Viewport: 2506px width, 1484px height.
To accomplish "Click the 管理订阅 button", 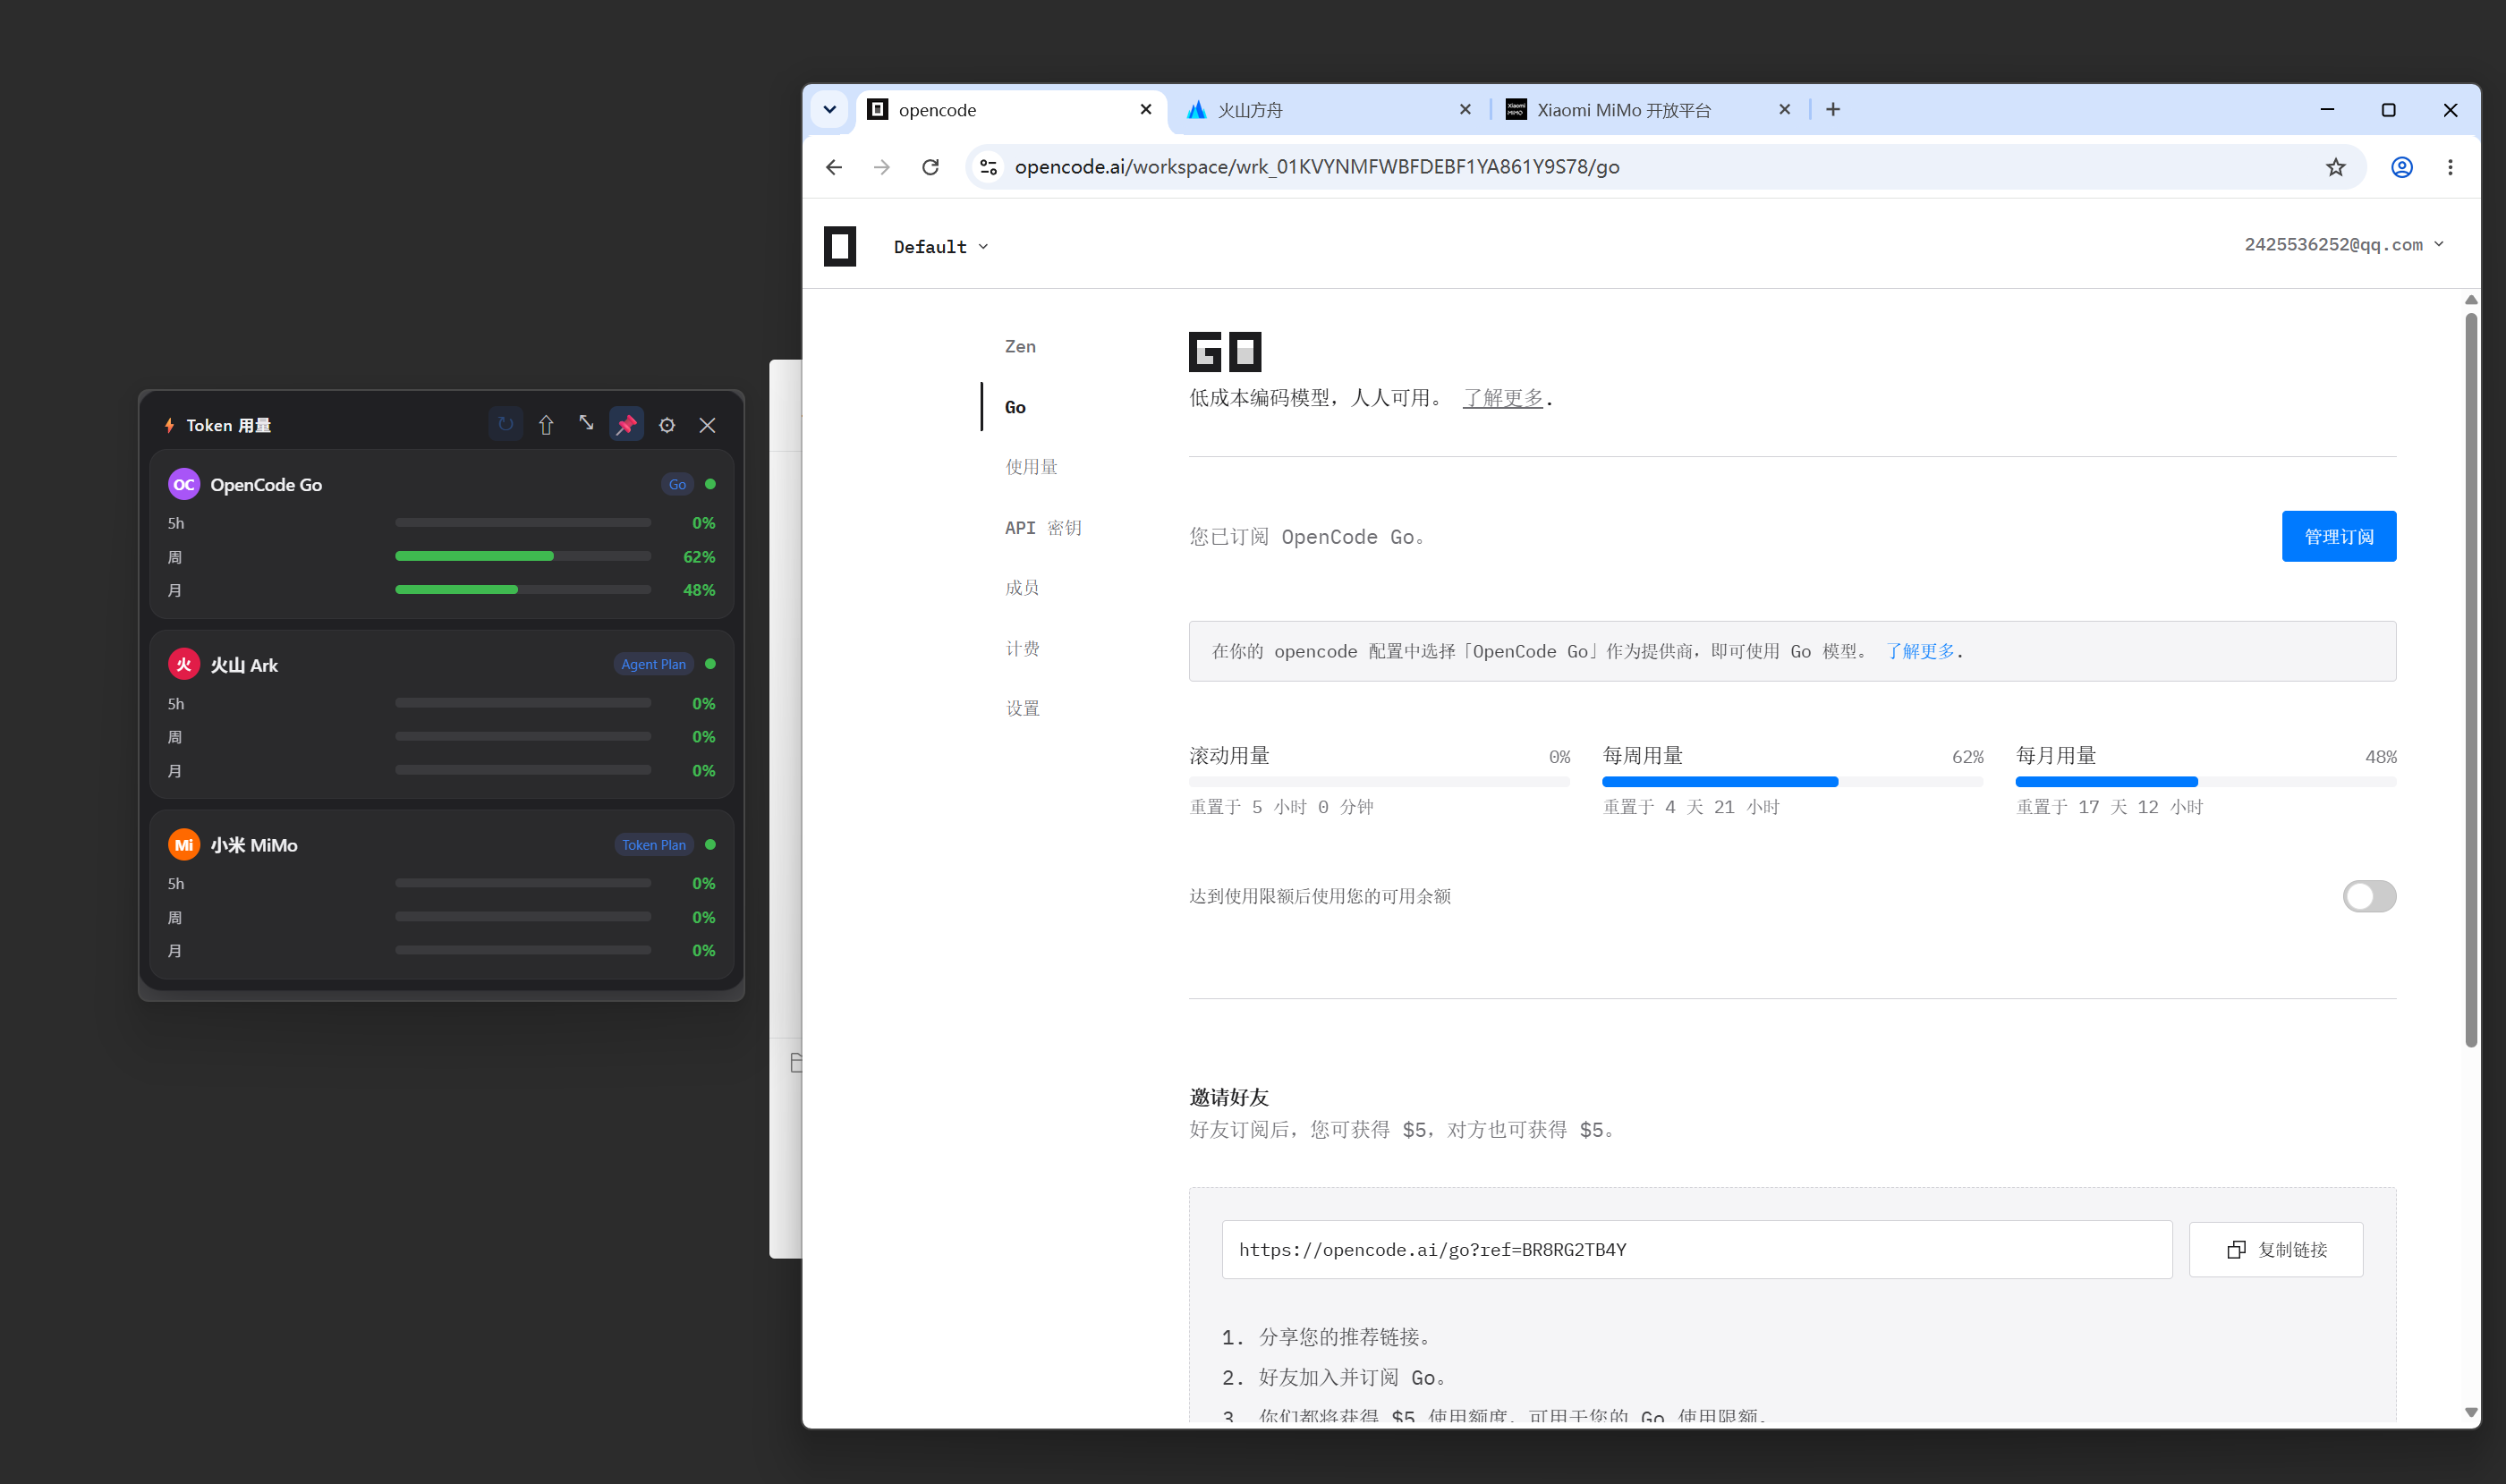I will (2338, 536).
